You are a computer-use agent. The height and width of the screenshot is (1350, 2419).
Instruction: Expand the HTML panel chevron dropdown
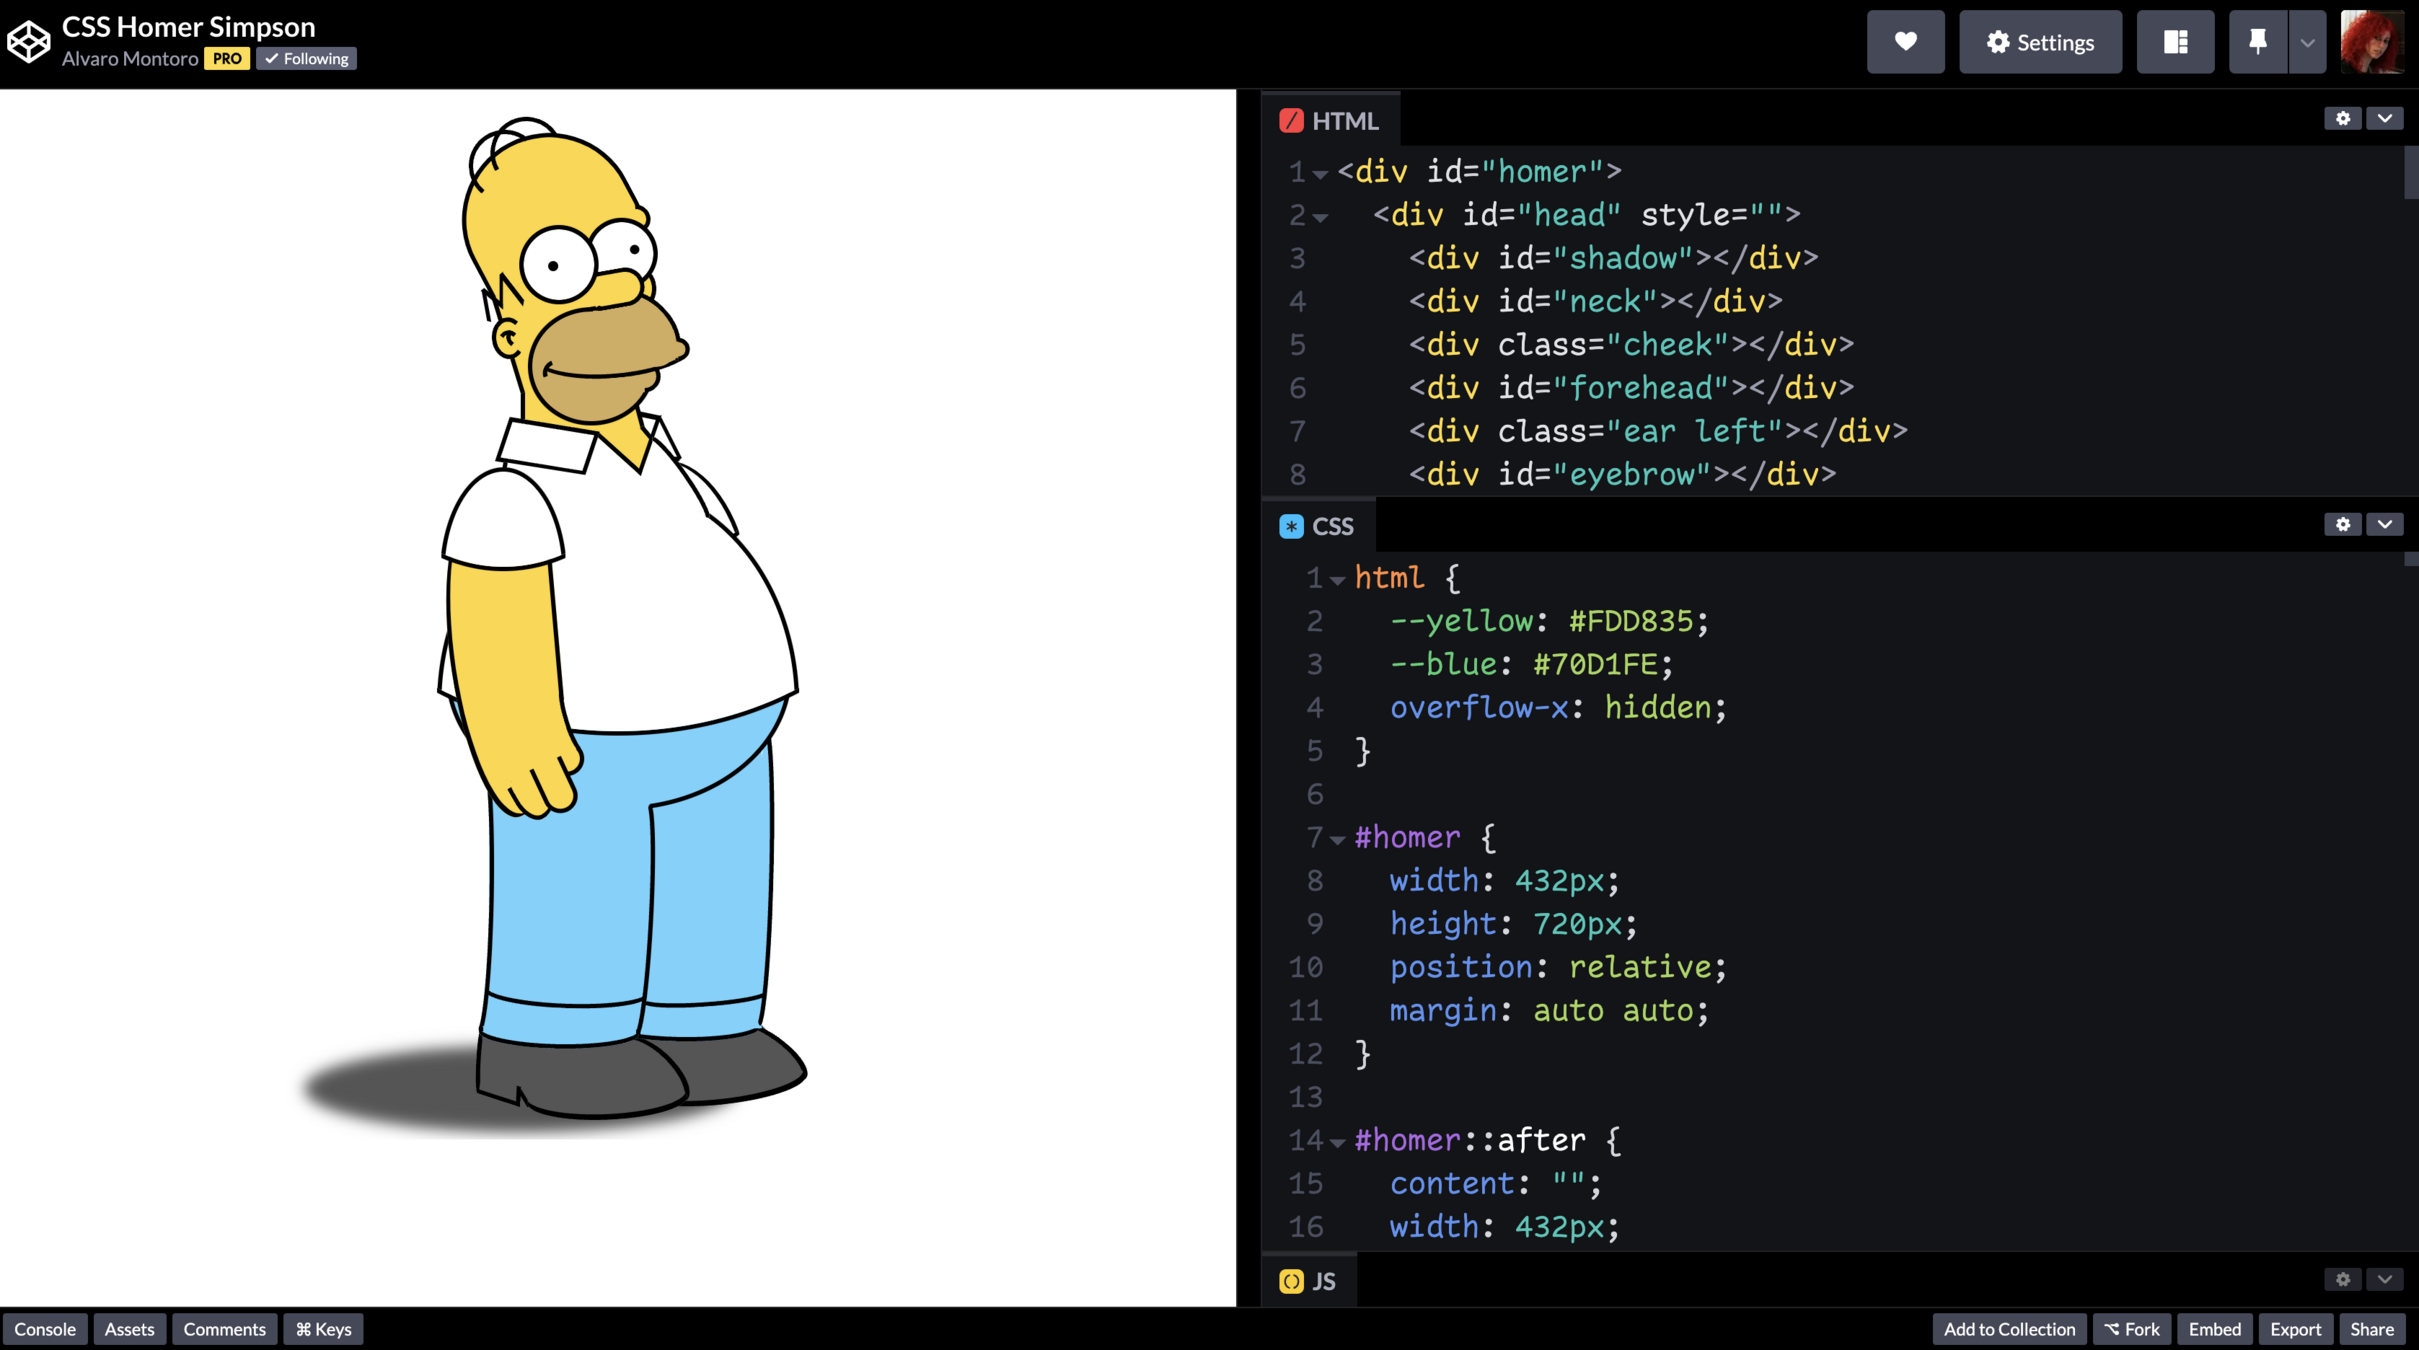click(x=2385, y=119)
